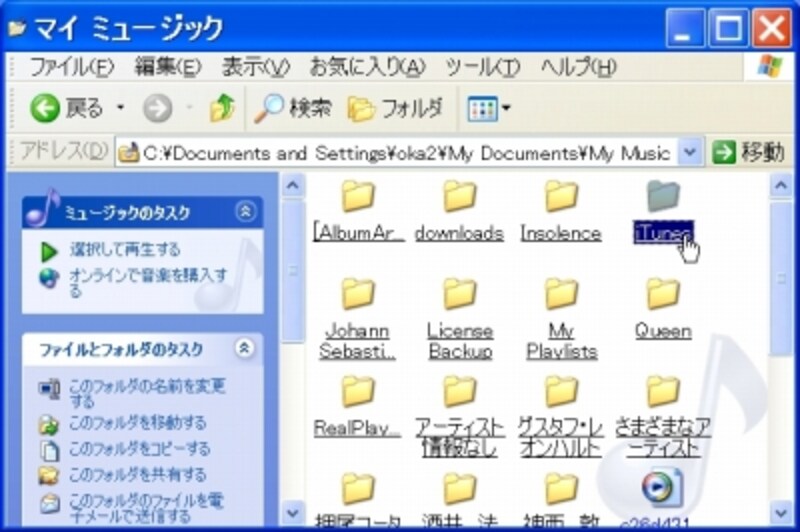The image size is (800, 532).
Task: Open the ツール(T) menu
Action: (x=483, y=67)
